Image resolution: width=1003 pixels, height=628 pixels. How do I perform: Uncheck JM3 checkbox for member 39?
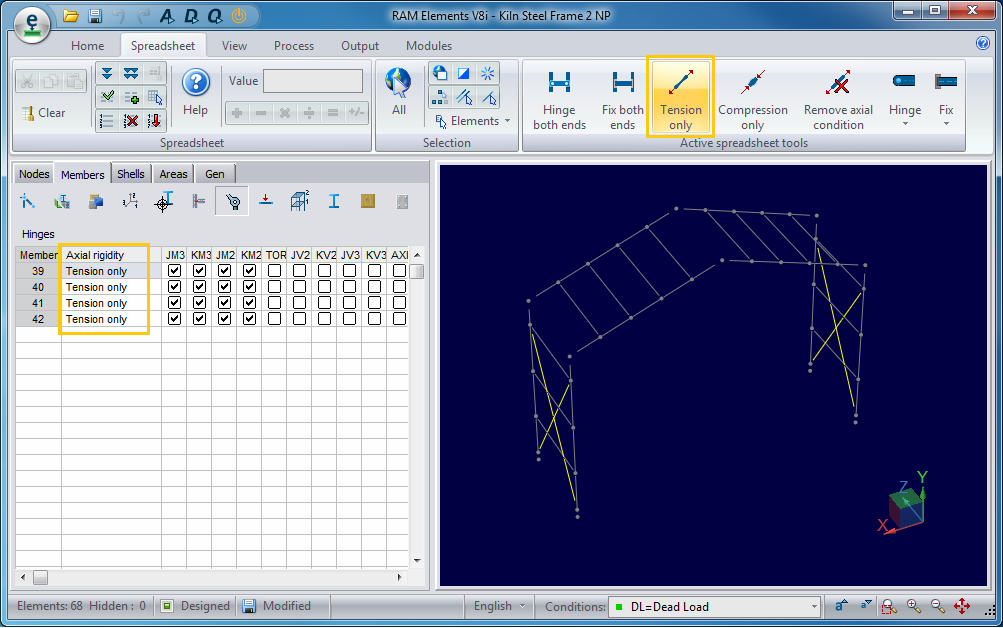tap(175, 271)
